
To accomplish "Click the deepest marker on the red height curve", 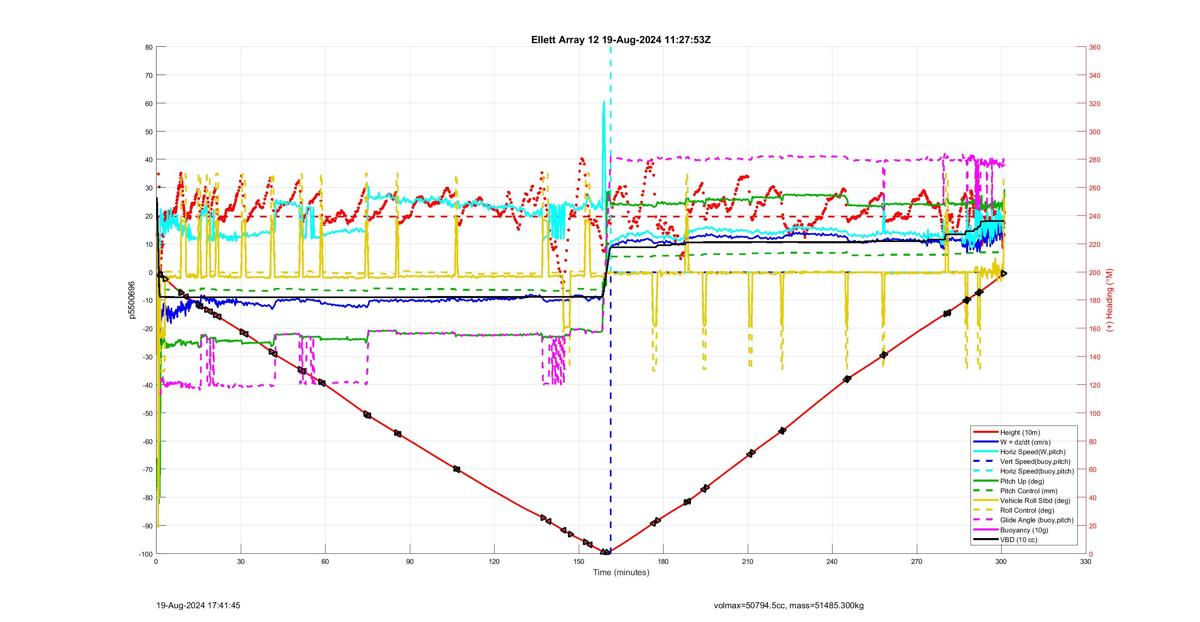I will pyautogui.click(x=606, y=552).
